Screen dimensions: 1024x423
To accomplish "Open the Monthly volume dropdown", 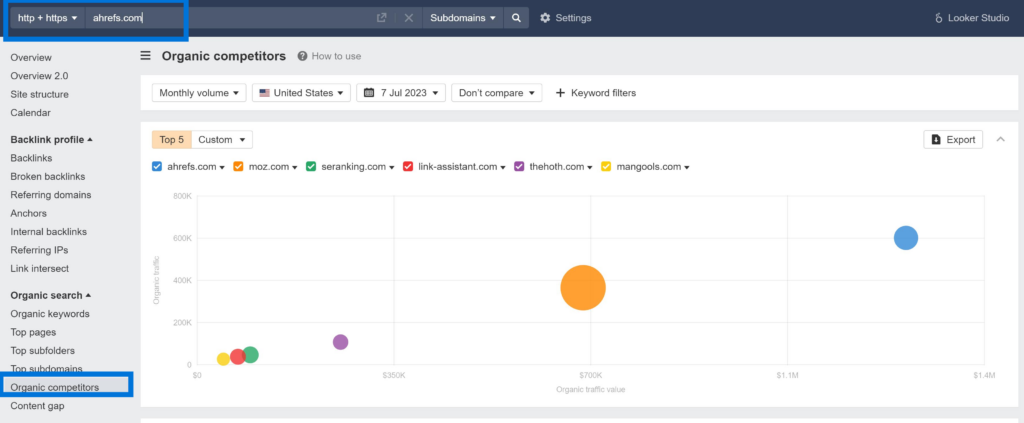I will [199, 93].
